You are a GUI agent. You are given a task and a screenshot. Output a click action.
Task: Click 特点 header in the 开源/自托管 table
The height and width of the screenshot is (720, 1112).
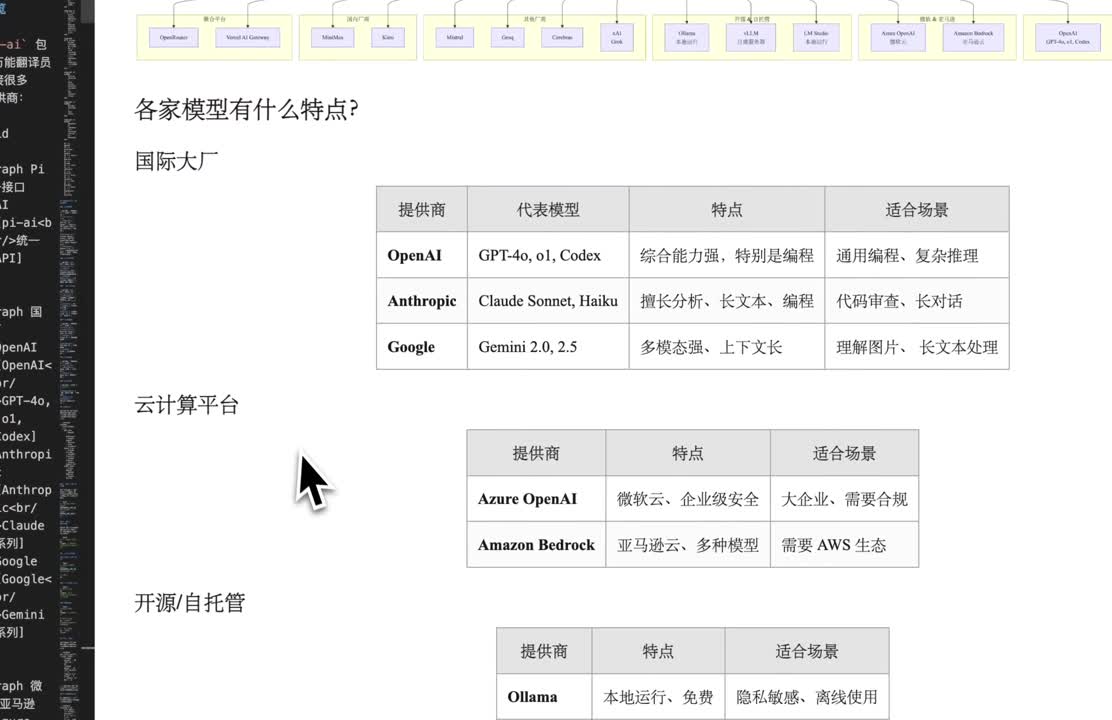point(658,650)
